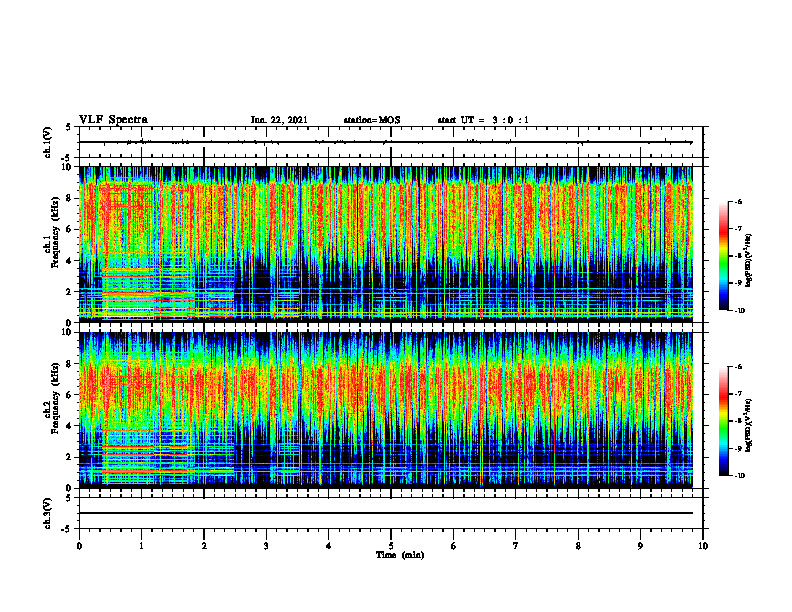Image resolution: width=792 pixels, height=612 pixels.
Task: Click the "Time (min)" axis label
Action: tap(400, 555)
